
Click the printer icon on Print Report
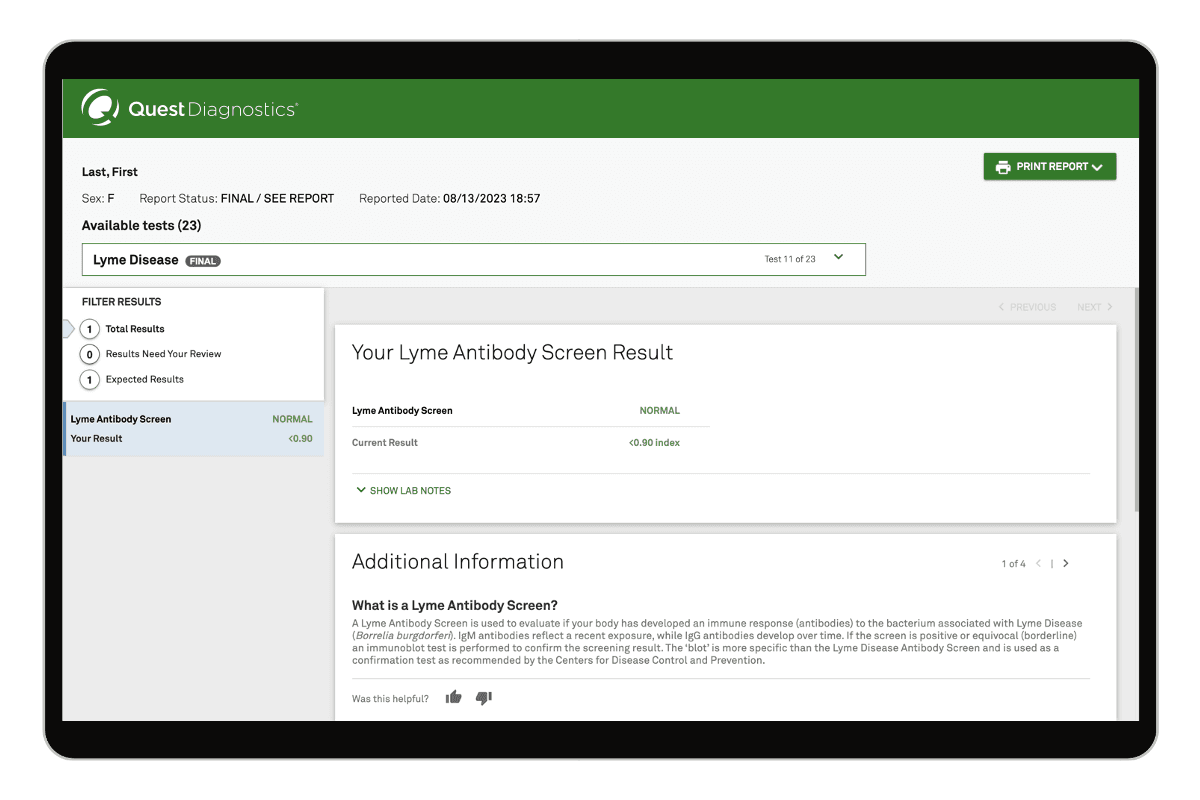click(x=1003, y=166)
